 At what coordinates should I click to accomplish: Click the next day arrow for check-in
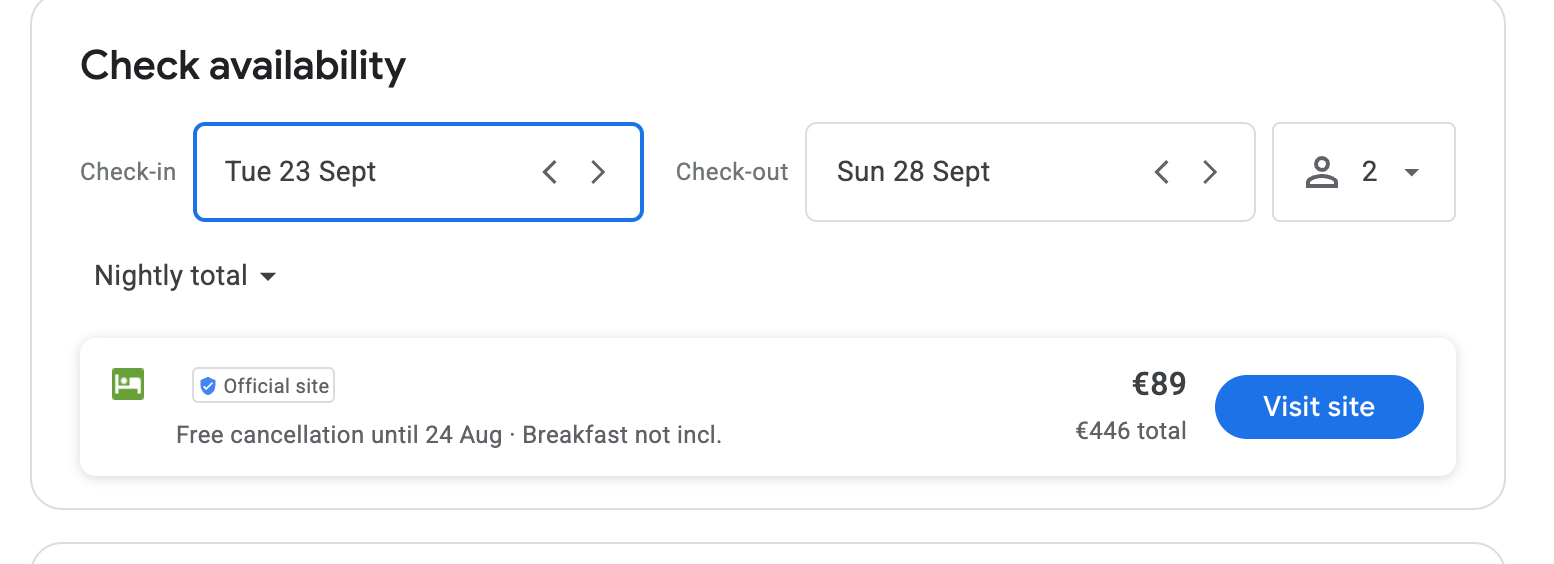(x=598, y=172)
